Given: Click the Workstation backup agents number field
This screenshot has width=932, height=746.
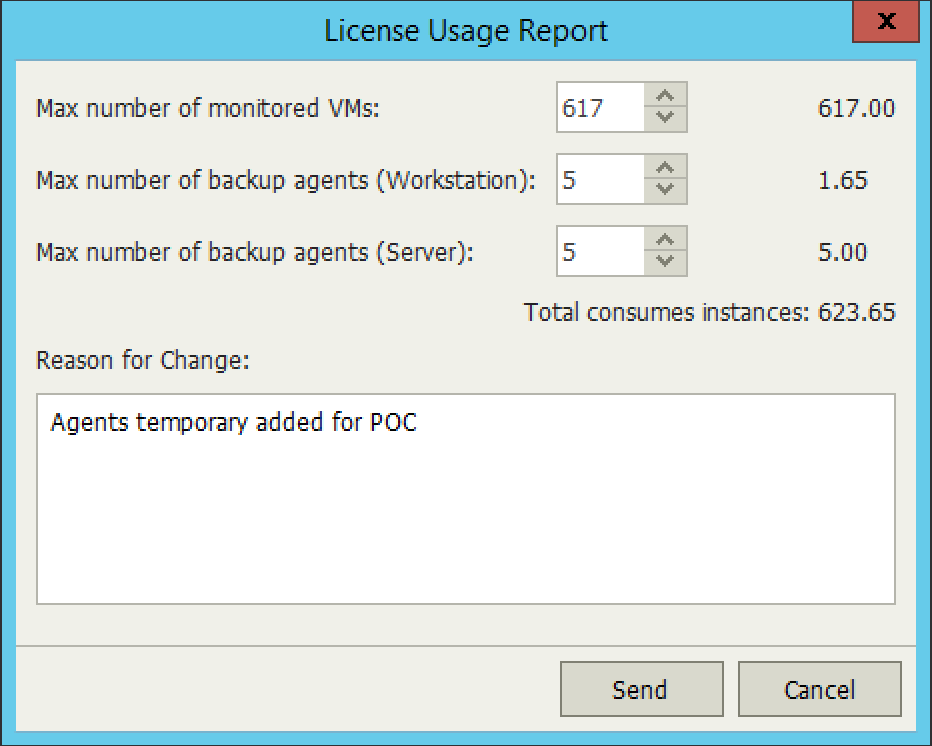Looking at the screenshot, I should tap(600, 180).
